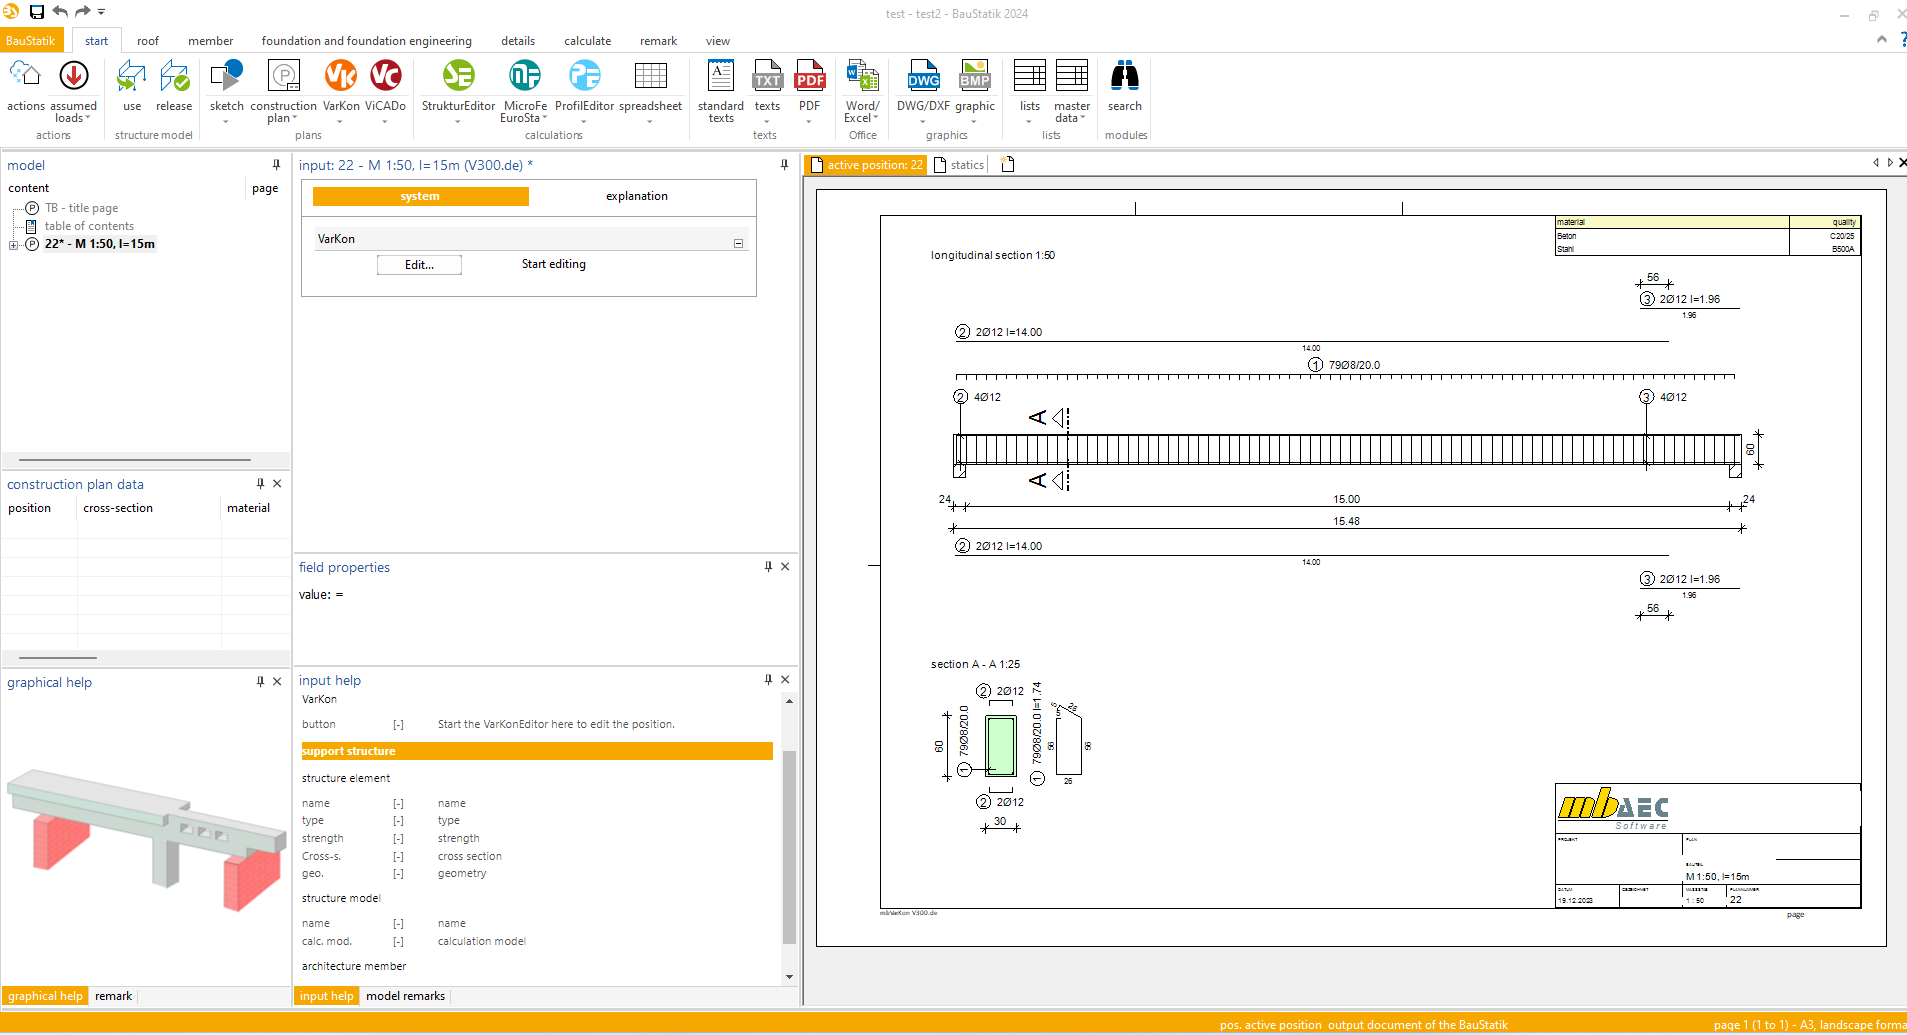
Task: Open the DWG/DXF export dropdown
Action: [x=922, y=122]
